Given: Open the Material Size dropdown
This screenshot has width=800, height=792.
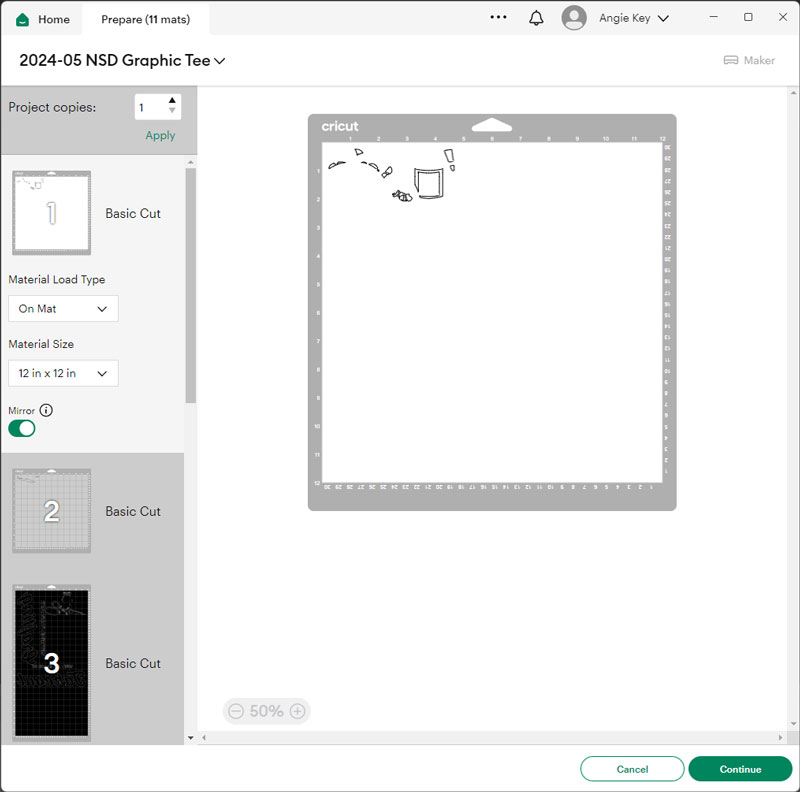Looking at the screenshot, I should click(63, 373).
